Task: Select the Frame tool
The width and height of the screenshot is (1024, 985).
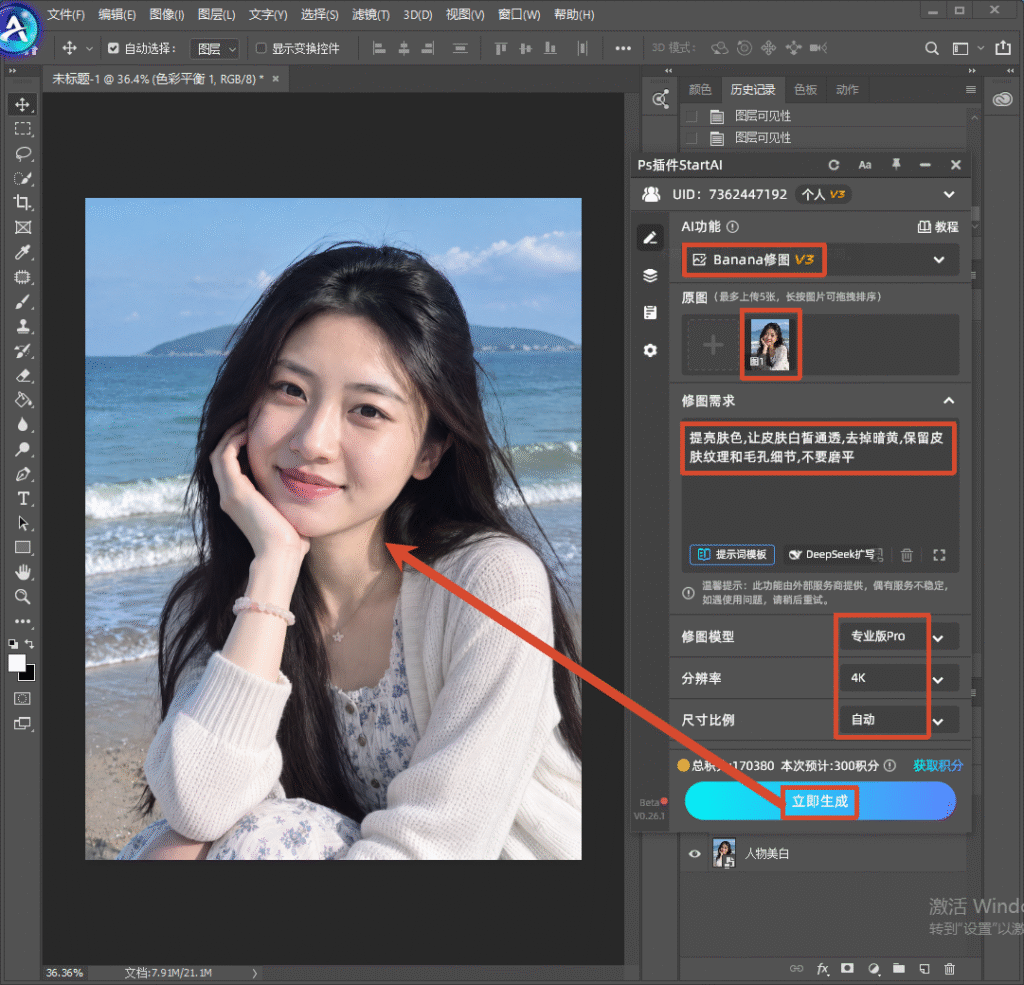Action: point(23,227)
